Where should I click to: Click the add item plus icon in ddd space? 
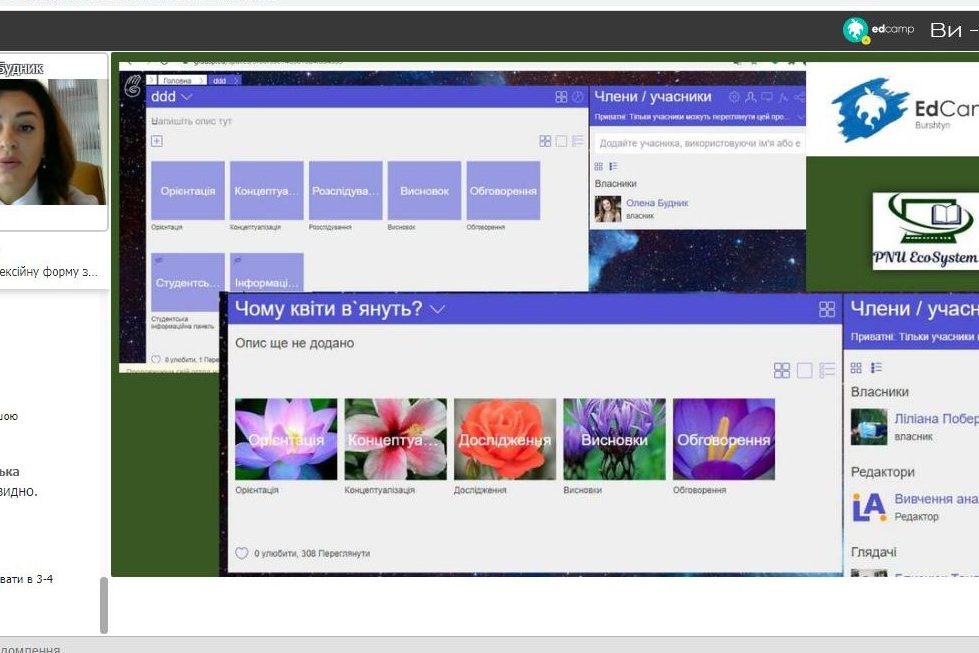tap(157, 141)
